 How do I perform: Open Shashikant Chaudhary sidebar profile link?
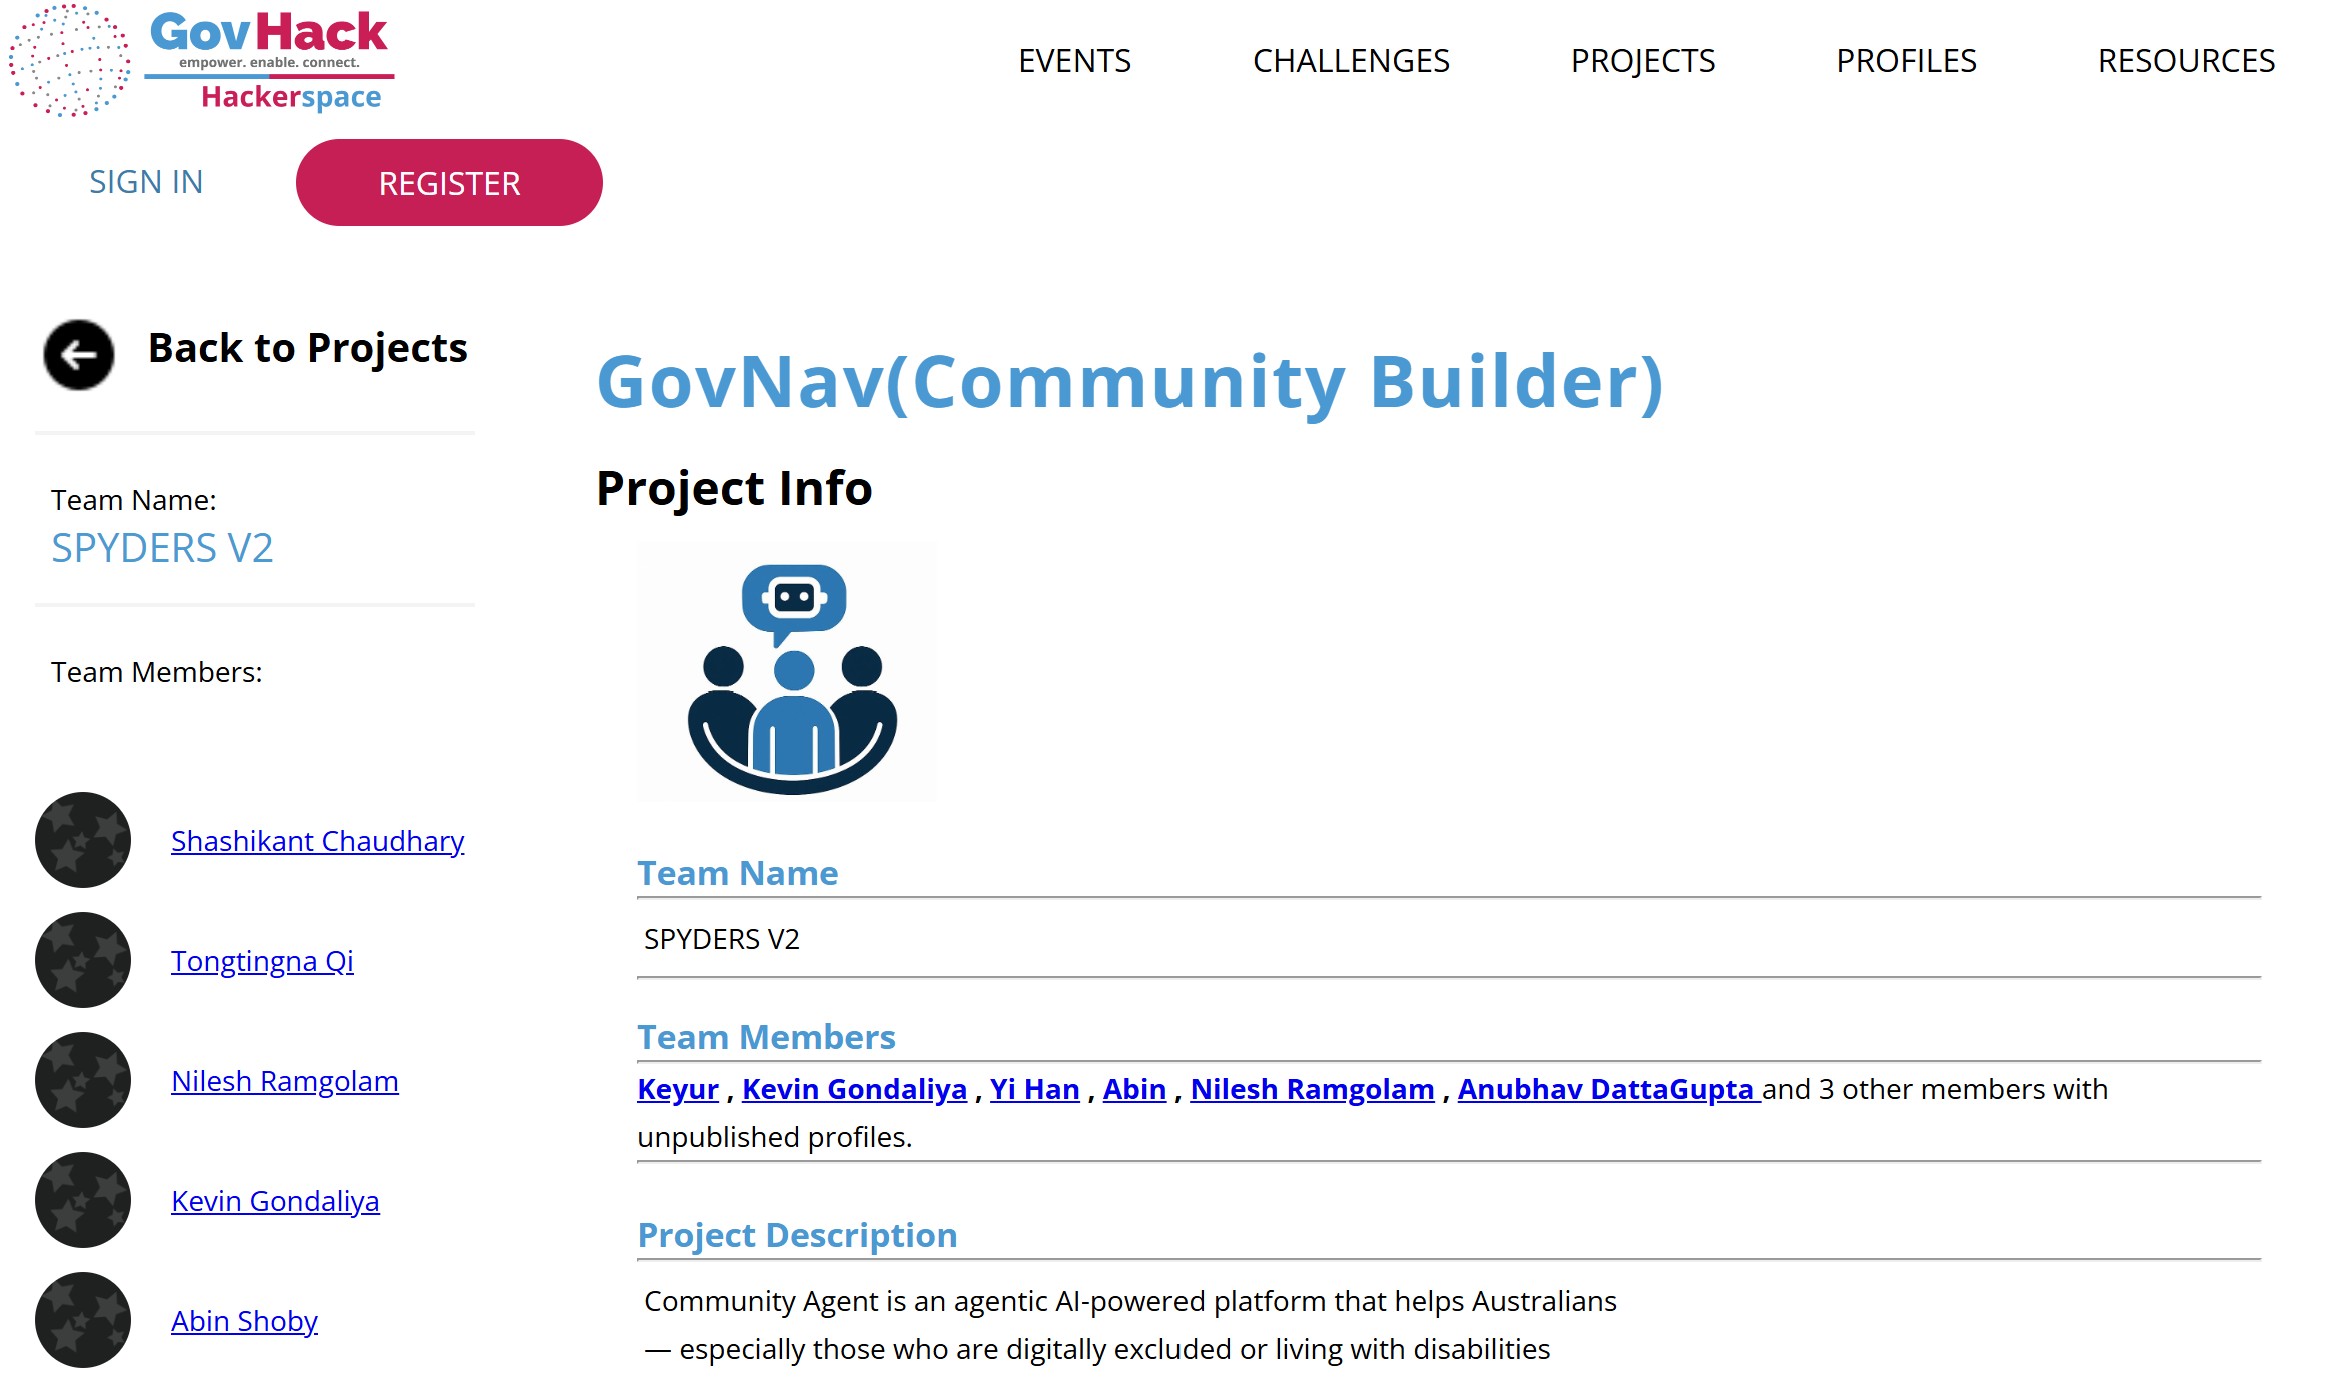[317, 841]
